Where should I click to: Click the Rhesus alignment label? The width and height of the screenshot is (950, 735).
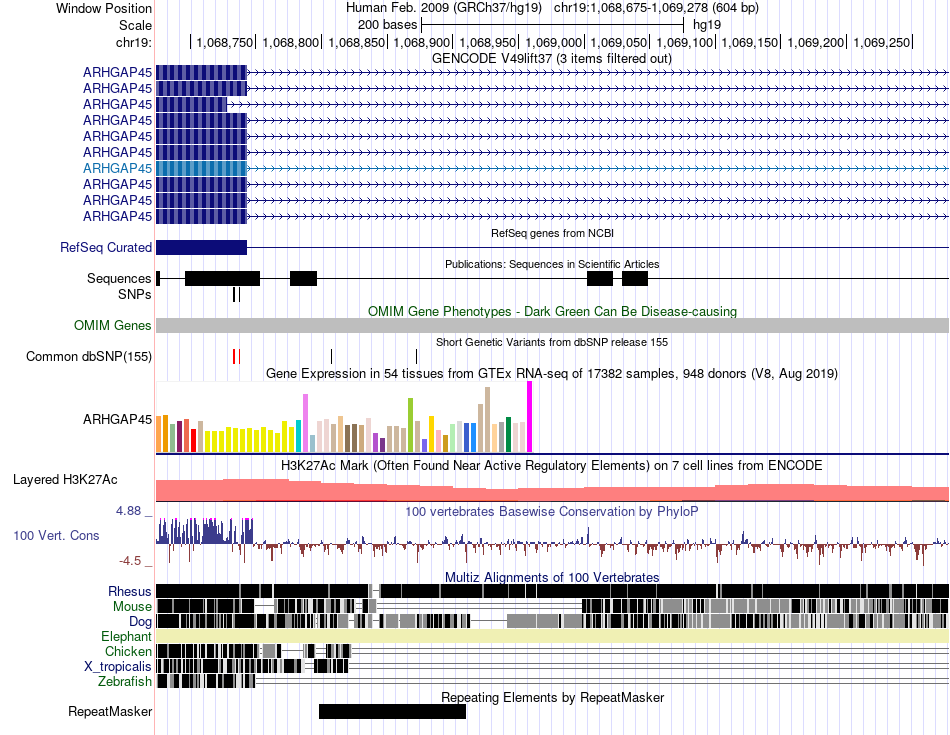point(130,591)
